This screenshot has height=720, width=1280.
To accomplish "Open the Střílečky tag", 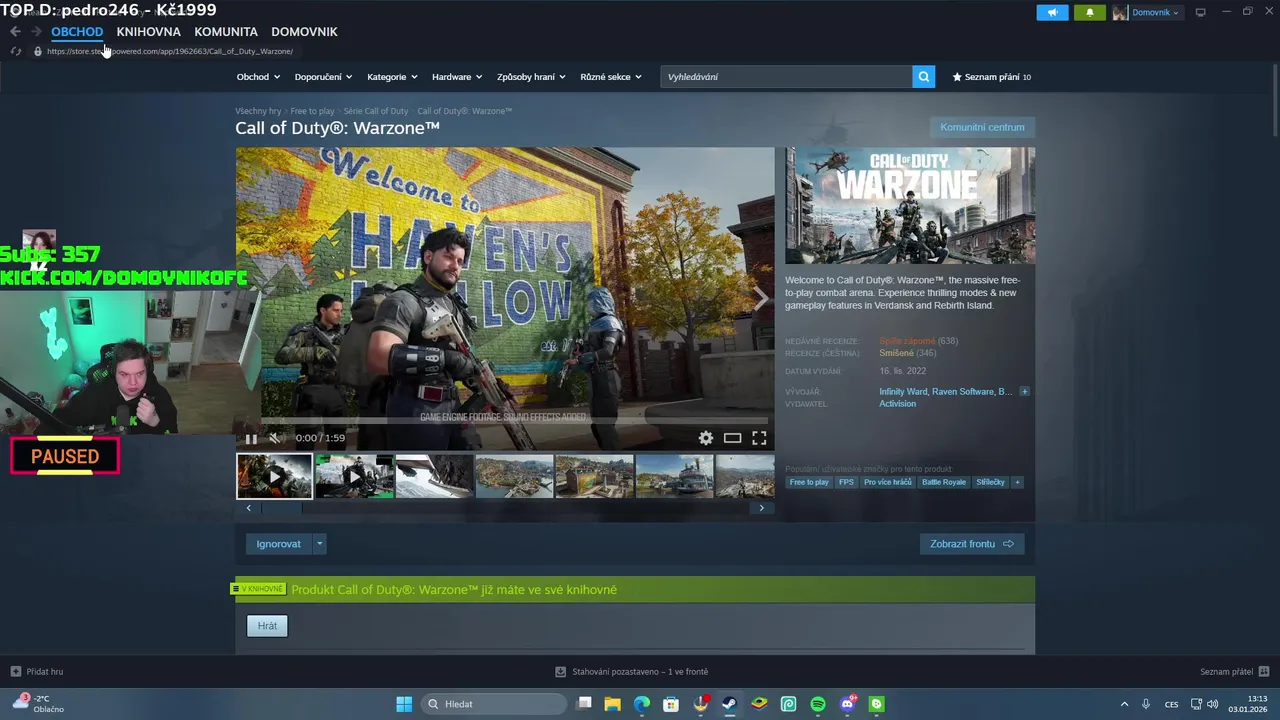I will click(991, 482).
